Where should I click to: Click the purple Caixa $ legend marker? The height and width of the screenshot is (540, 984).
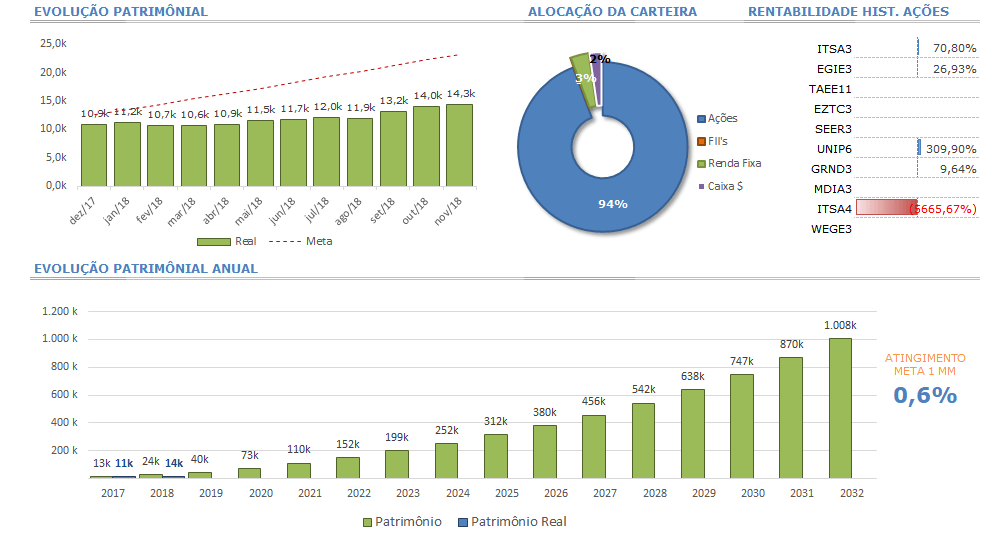coord(701,186)
